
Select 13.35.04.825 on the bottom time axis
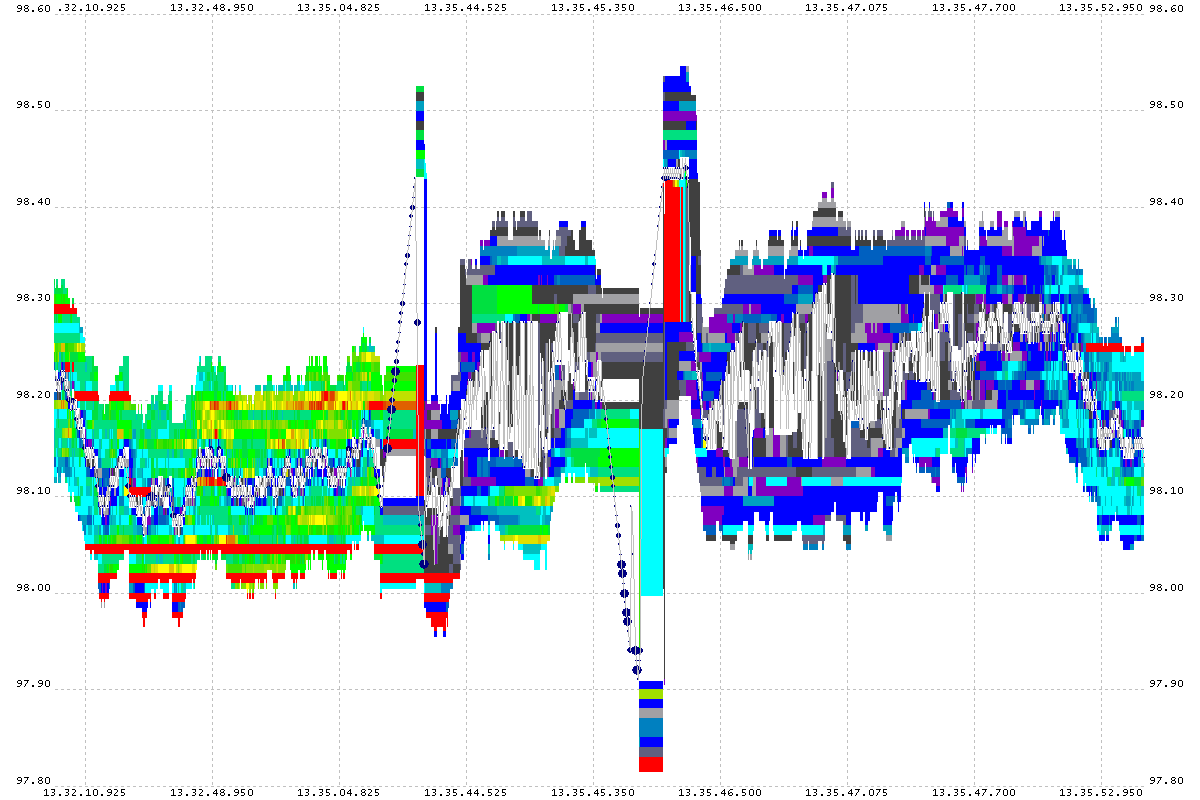(339, 792)
